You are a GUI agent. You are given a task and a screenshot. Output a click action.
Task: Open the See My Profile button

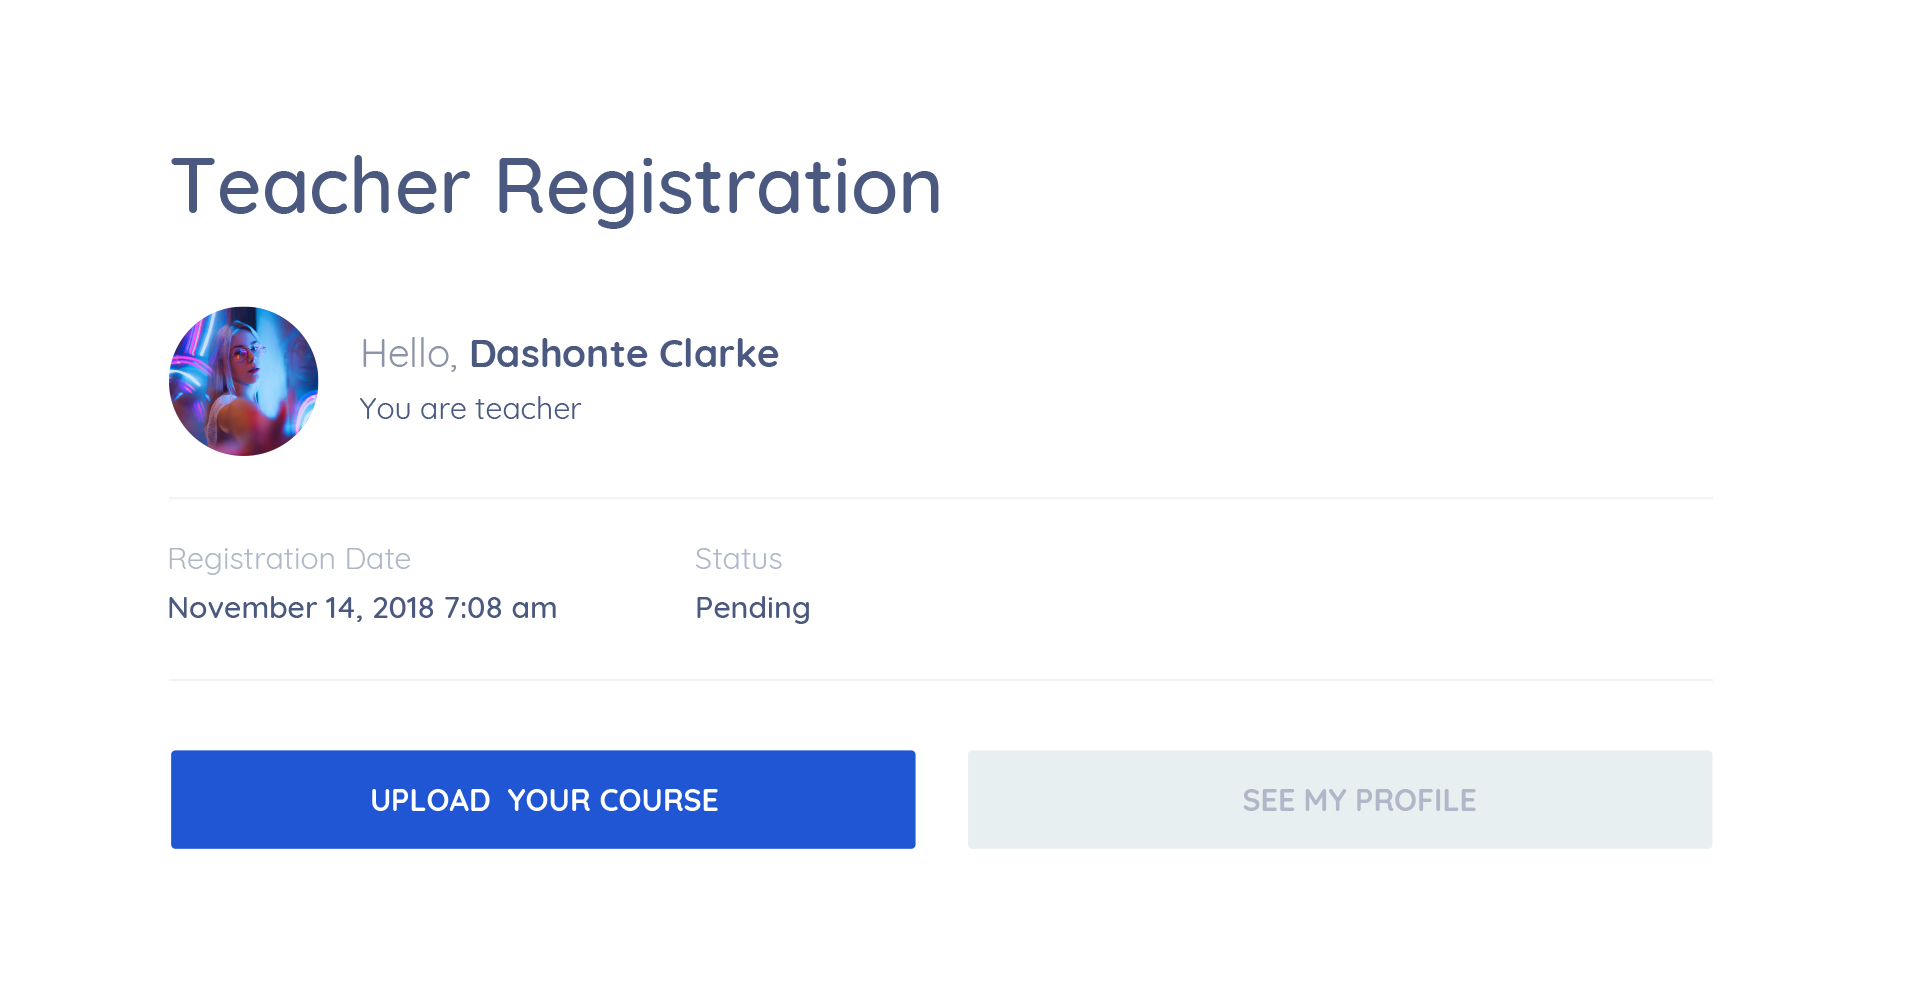point(1340,800)
